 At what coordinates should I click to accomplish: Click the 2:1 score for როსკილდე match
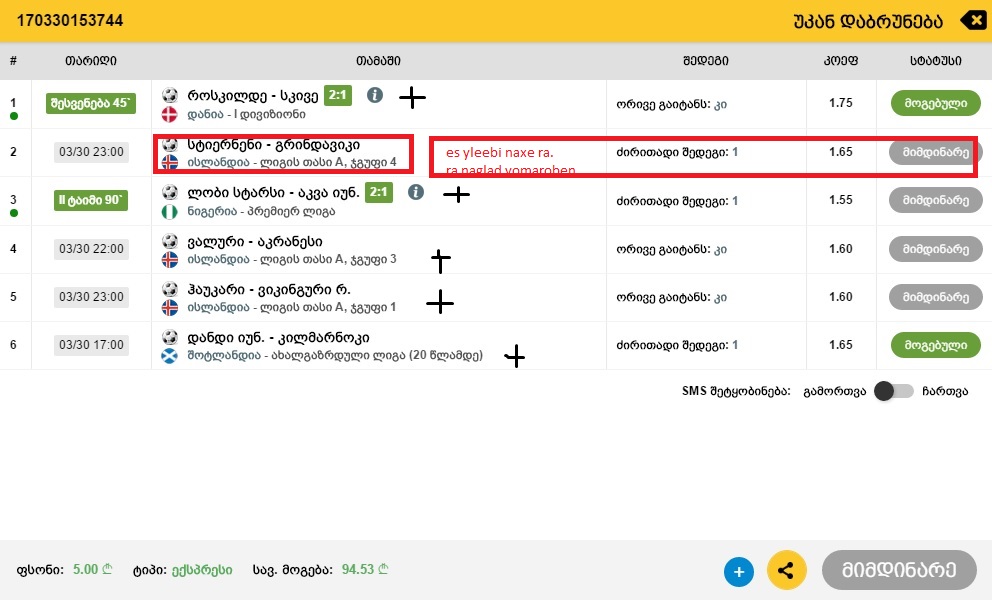coord(338,96)
